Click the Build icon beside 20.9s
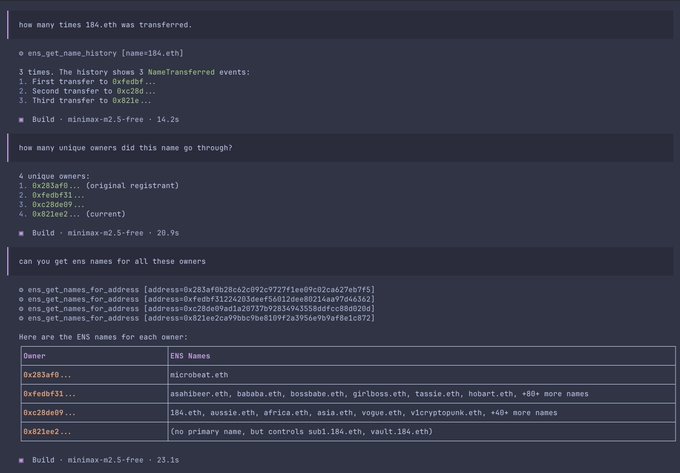Screen dimensions: 680x473 coord(22,232)
